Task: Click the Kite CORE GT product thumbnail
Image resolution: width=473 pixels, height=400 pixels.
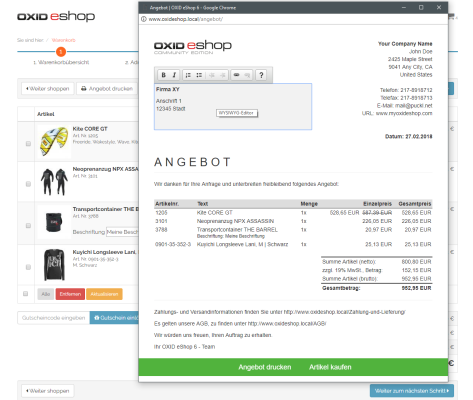Action: coord(54,141)
